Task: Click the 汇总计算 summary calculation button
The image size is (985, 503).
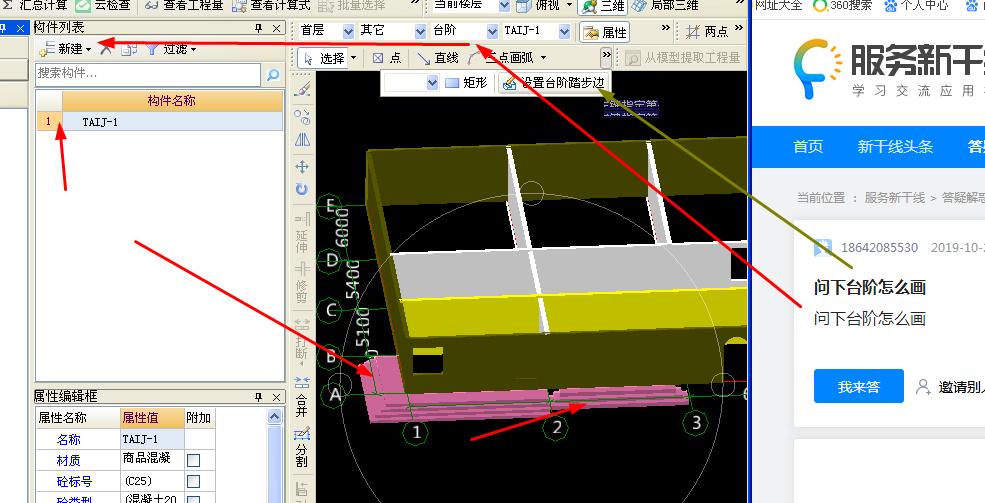Action: 35,5
